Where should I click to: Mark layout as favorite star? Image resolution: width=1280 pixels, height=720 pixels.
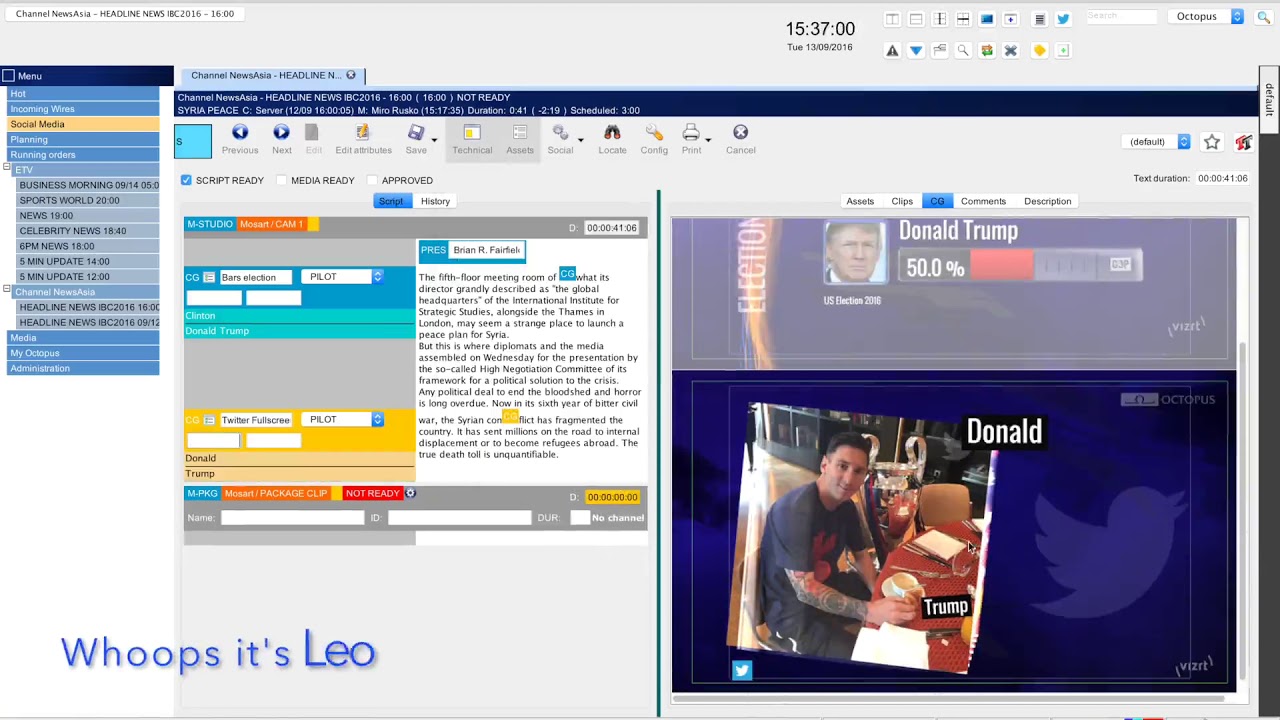1212,142
